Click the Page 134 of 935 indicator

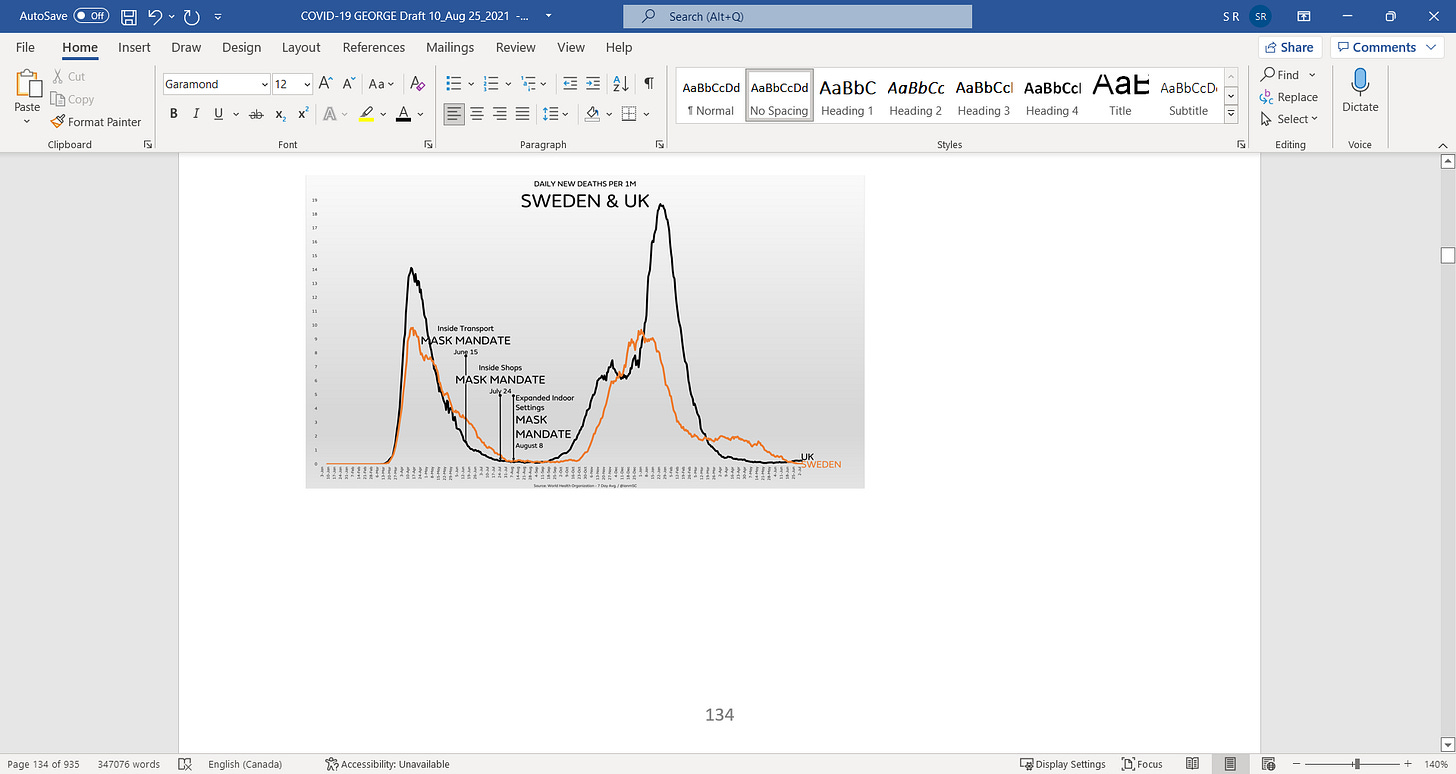(43, 764)
